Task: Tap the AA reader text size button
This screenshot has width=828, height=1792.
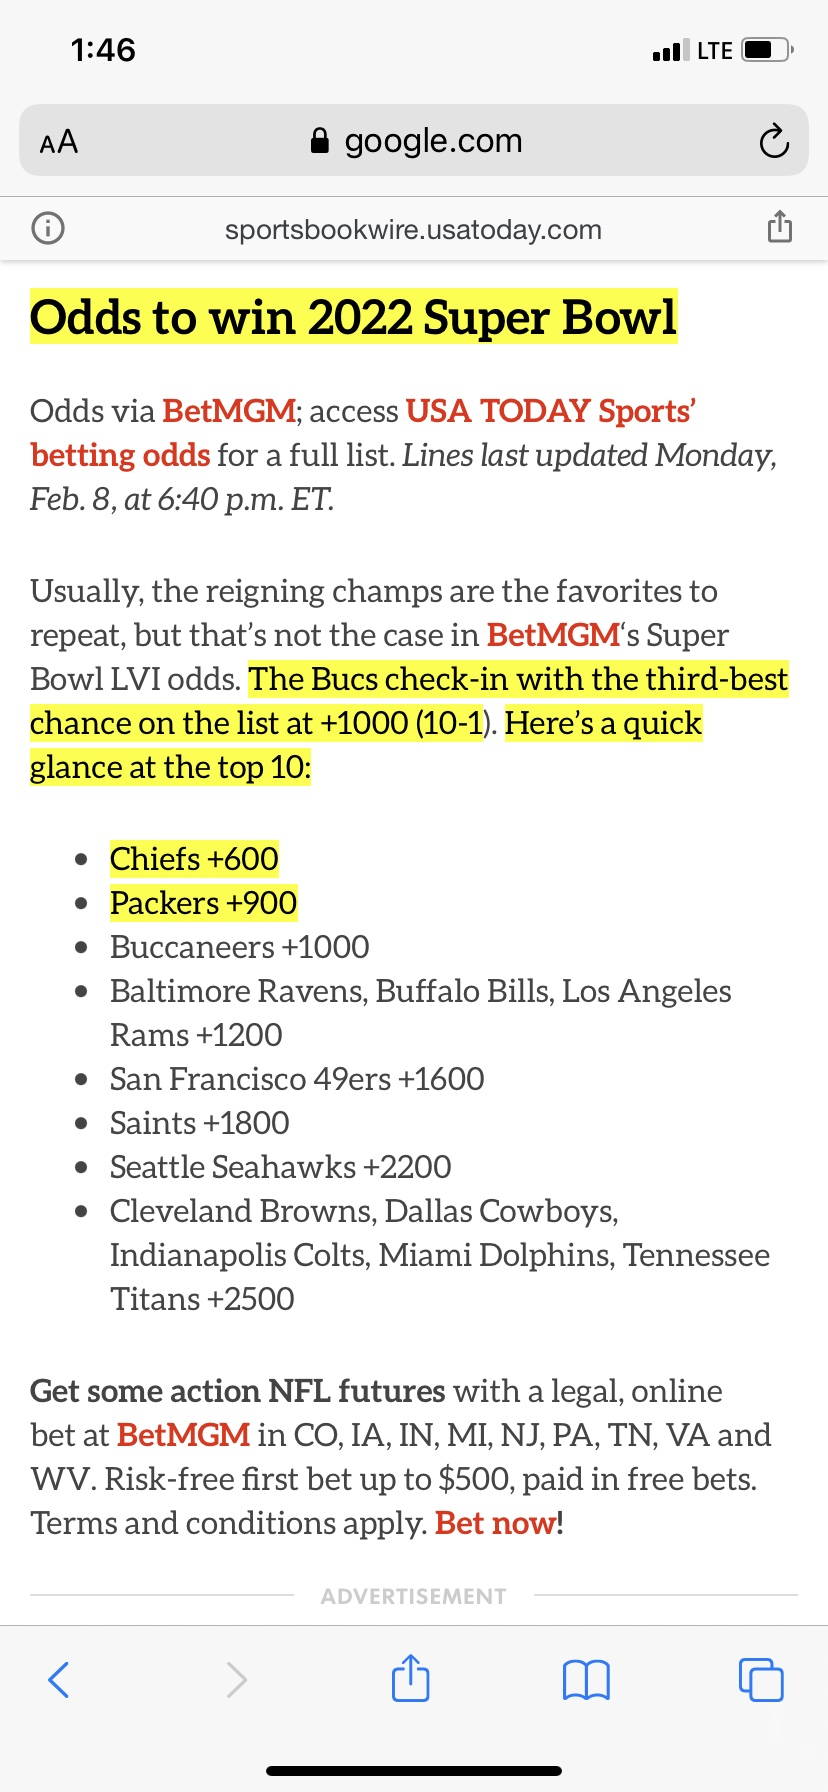Action: tap(59, 142)
